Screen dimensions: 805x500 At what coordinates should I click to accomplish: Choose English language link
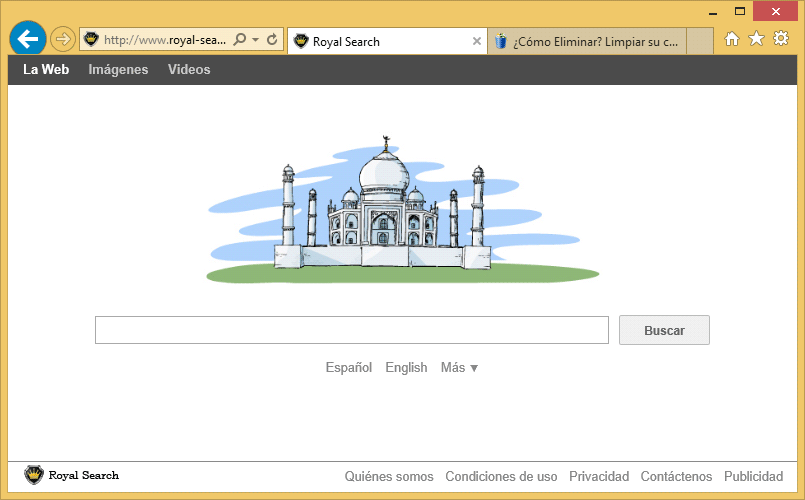406,368
